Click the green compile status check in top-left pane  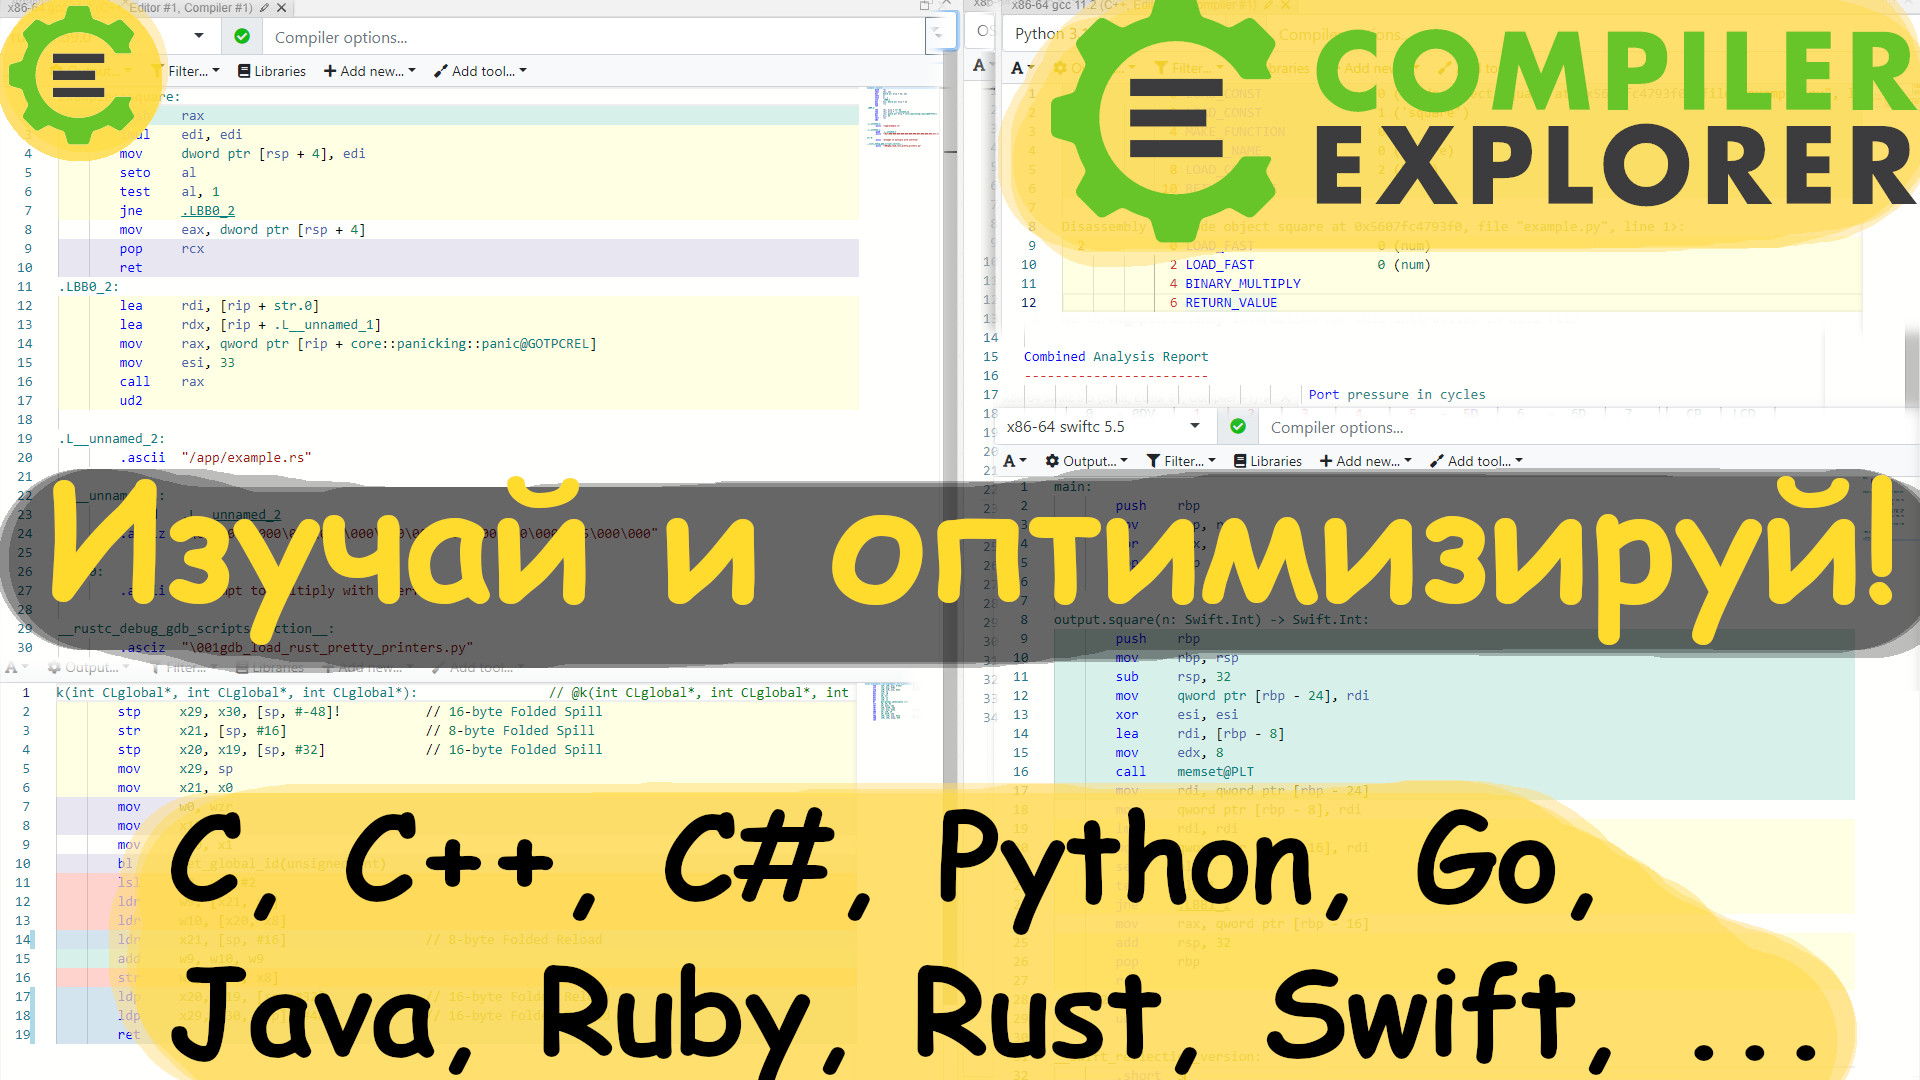coord(242,37)
